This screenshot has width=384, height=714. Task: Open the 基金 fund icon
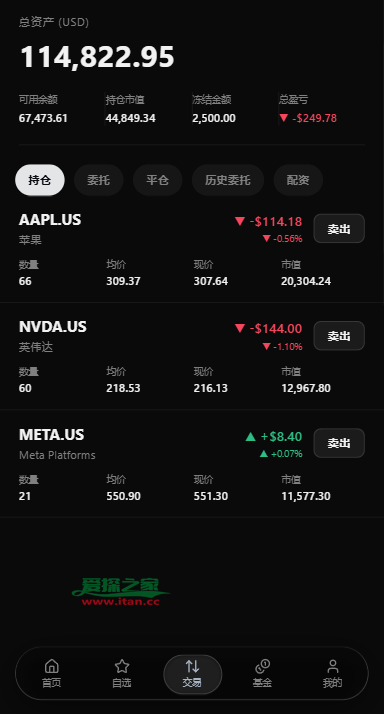click(262, 666)
